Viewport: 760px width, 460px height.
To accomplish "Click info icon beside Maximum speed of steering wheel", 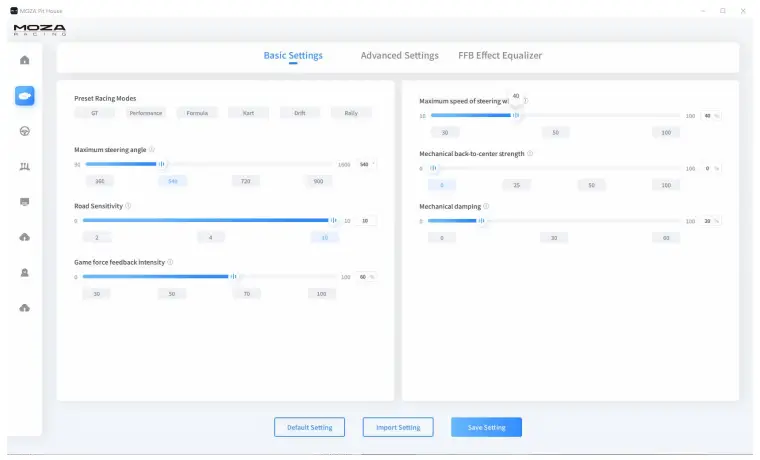I will click(x=525, y=101).
